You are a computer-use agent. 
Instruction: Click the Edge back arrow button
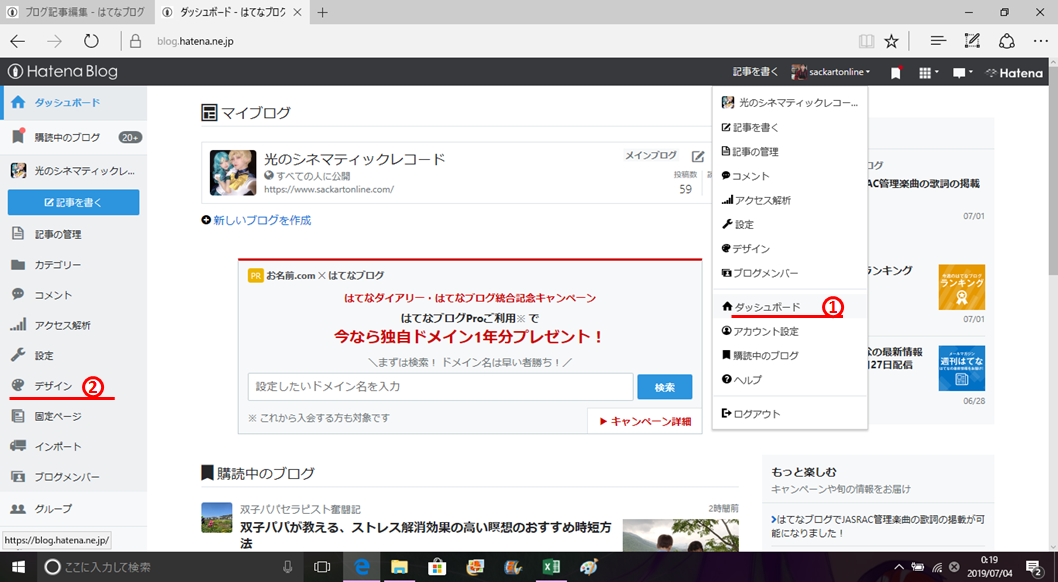pyautogui.click(x=18, y=41)
